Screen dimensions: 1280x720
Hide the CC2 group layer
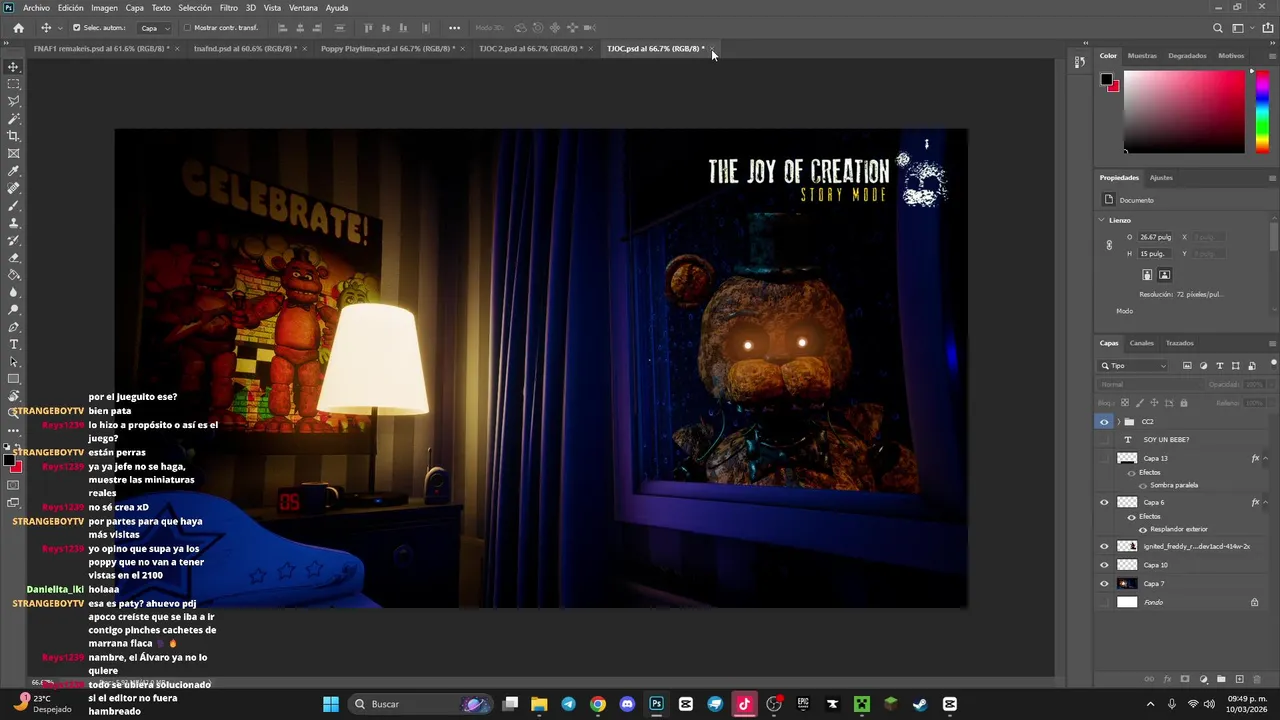click(x=1104, y=422)
